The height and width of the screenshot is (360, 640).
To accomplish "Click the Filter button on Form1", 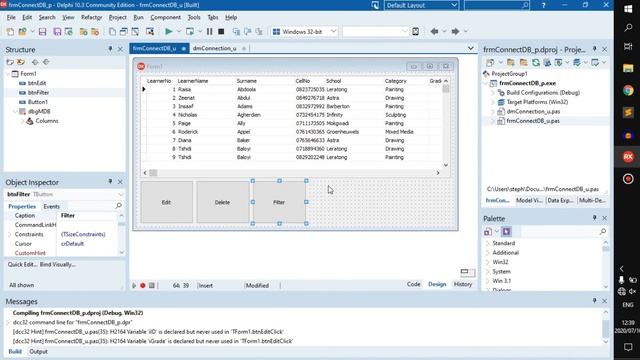I will click(279, 202).
